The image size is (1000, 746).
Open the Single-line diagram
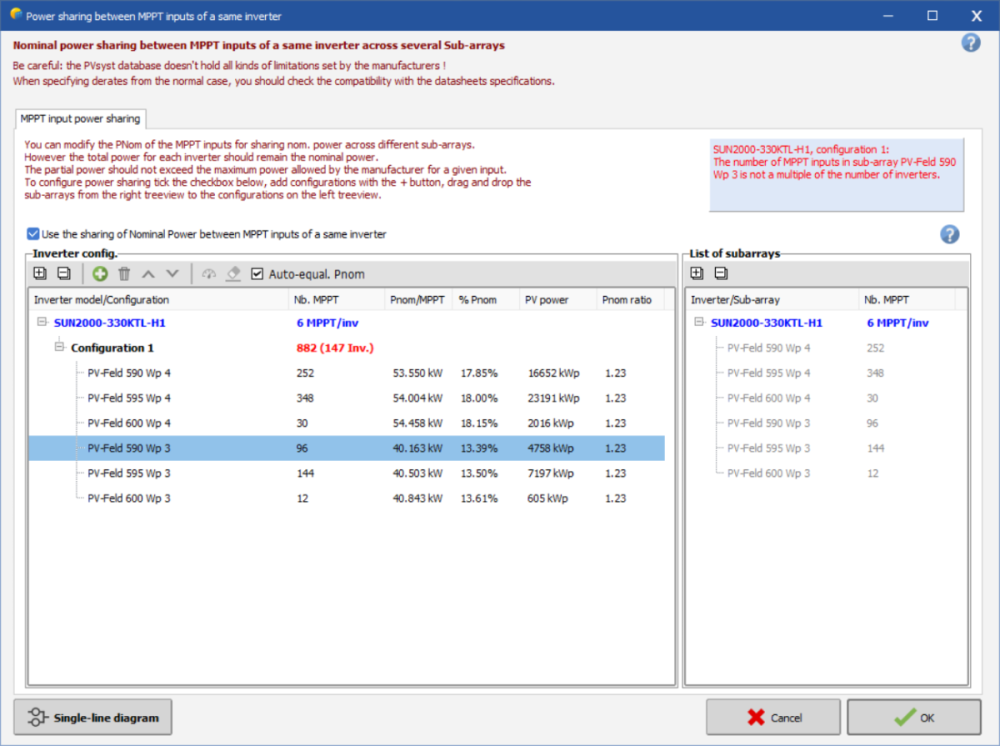[93, 717]
